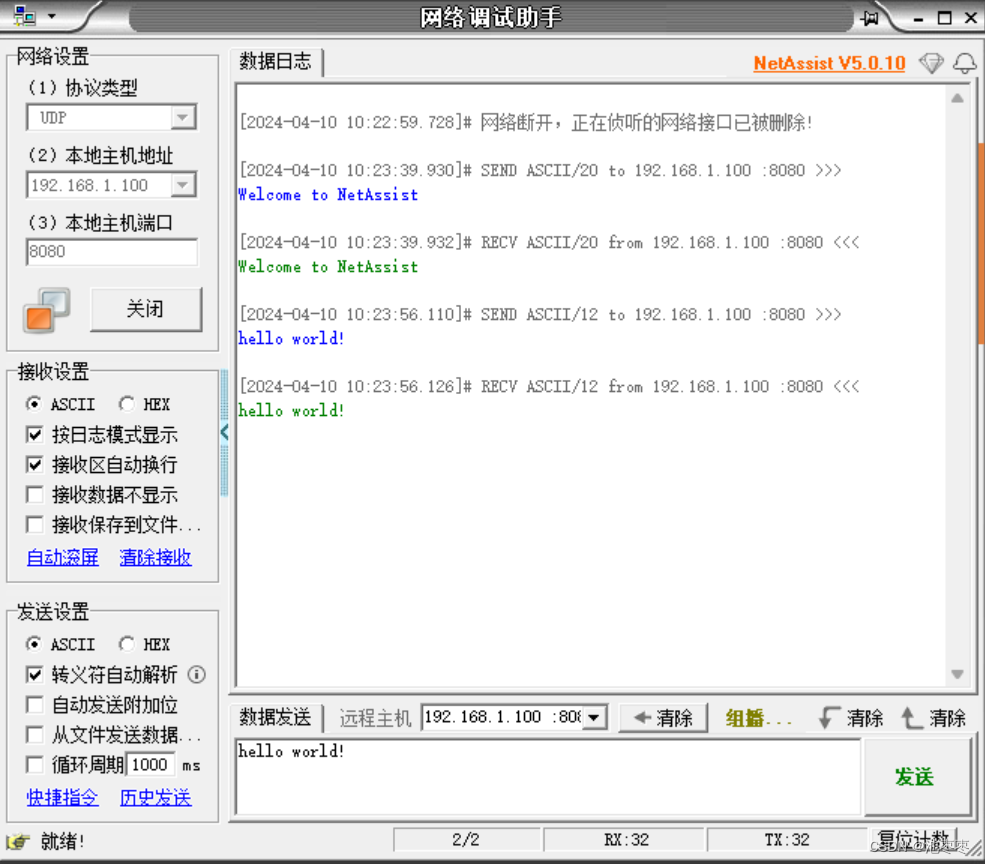This screenshot has width=985, height=864.
Task: Open the remote host address dropdown
Action: 594,717
